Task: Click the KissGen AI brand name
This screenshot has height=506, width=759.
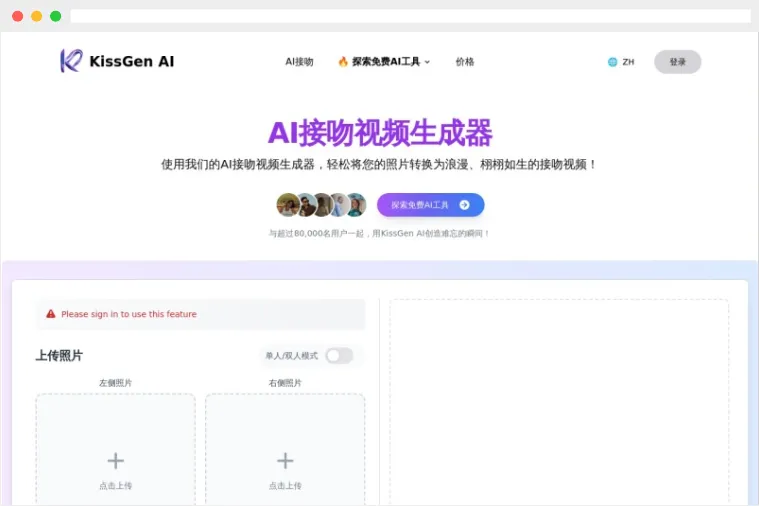Action: pos(131,61)
